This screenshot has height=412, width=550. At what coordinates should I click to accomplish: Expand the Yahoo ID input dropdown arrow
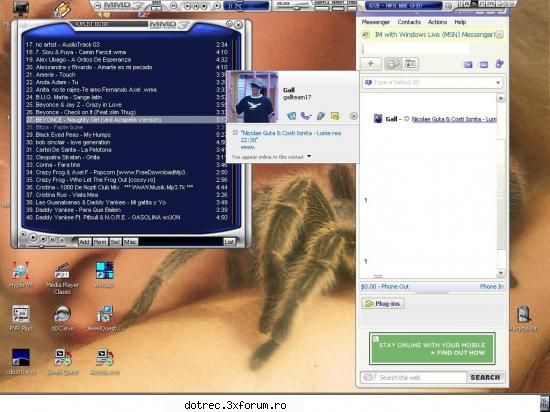(498, 83)
